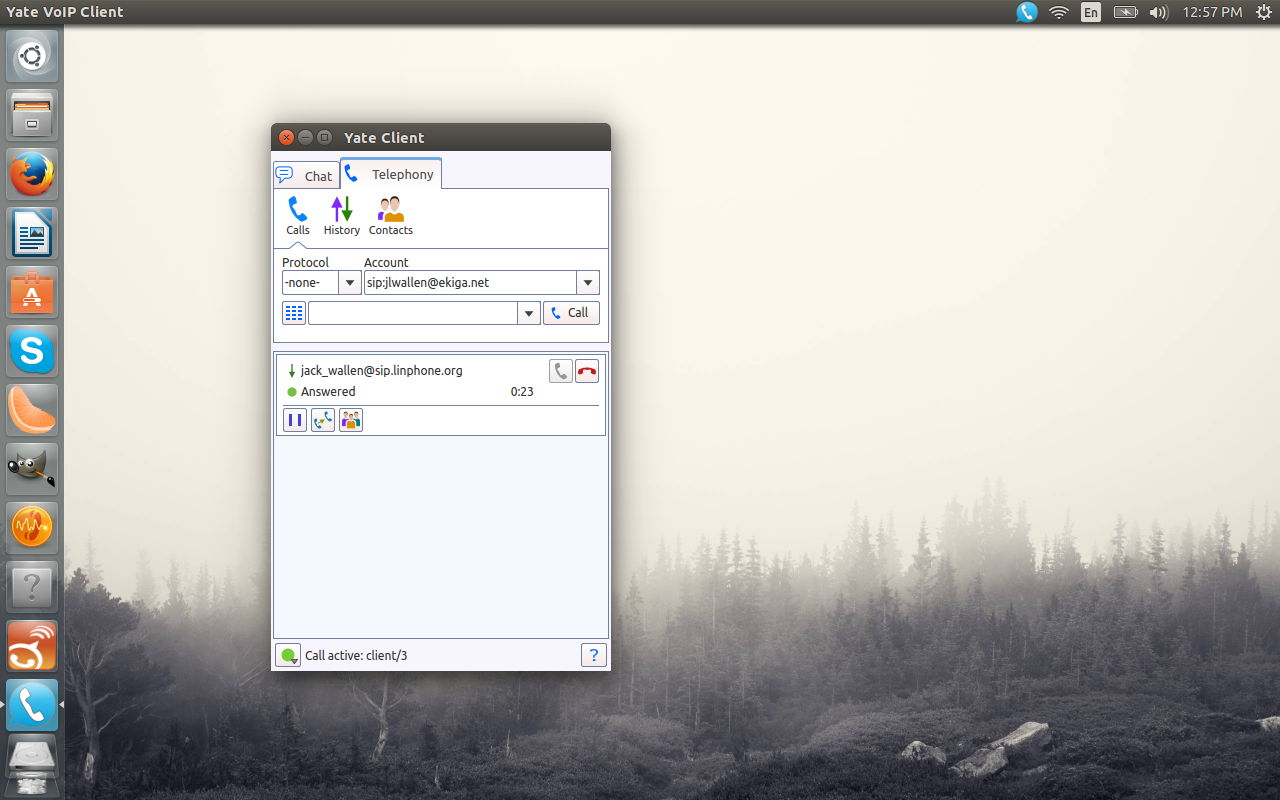This screenshot has width=1280, height=800.
Task: Put the active call on hold
Action: click(295, 420)
